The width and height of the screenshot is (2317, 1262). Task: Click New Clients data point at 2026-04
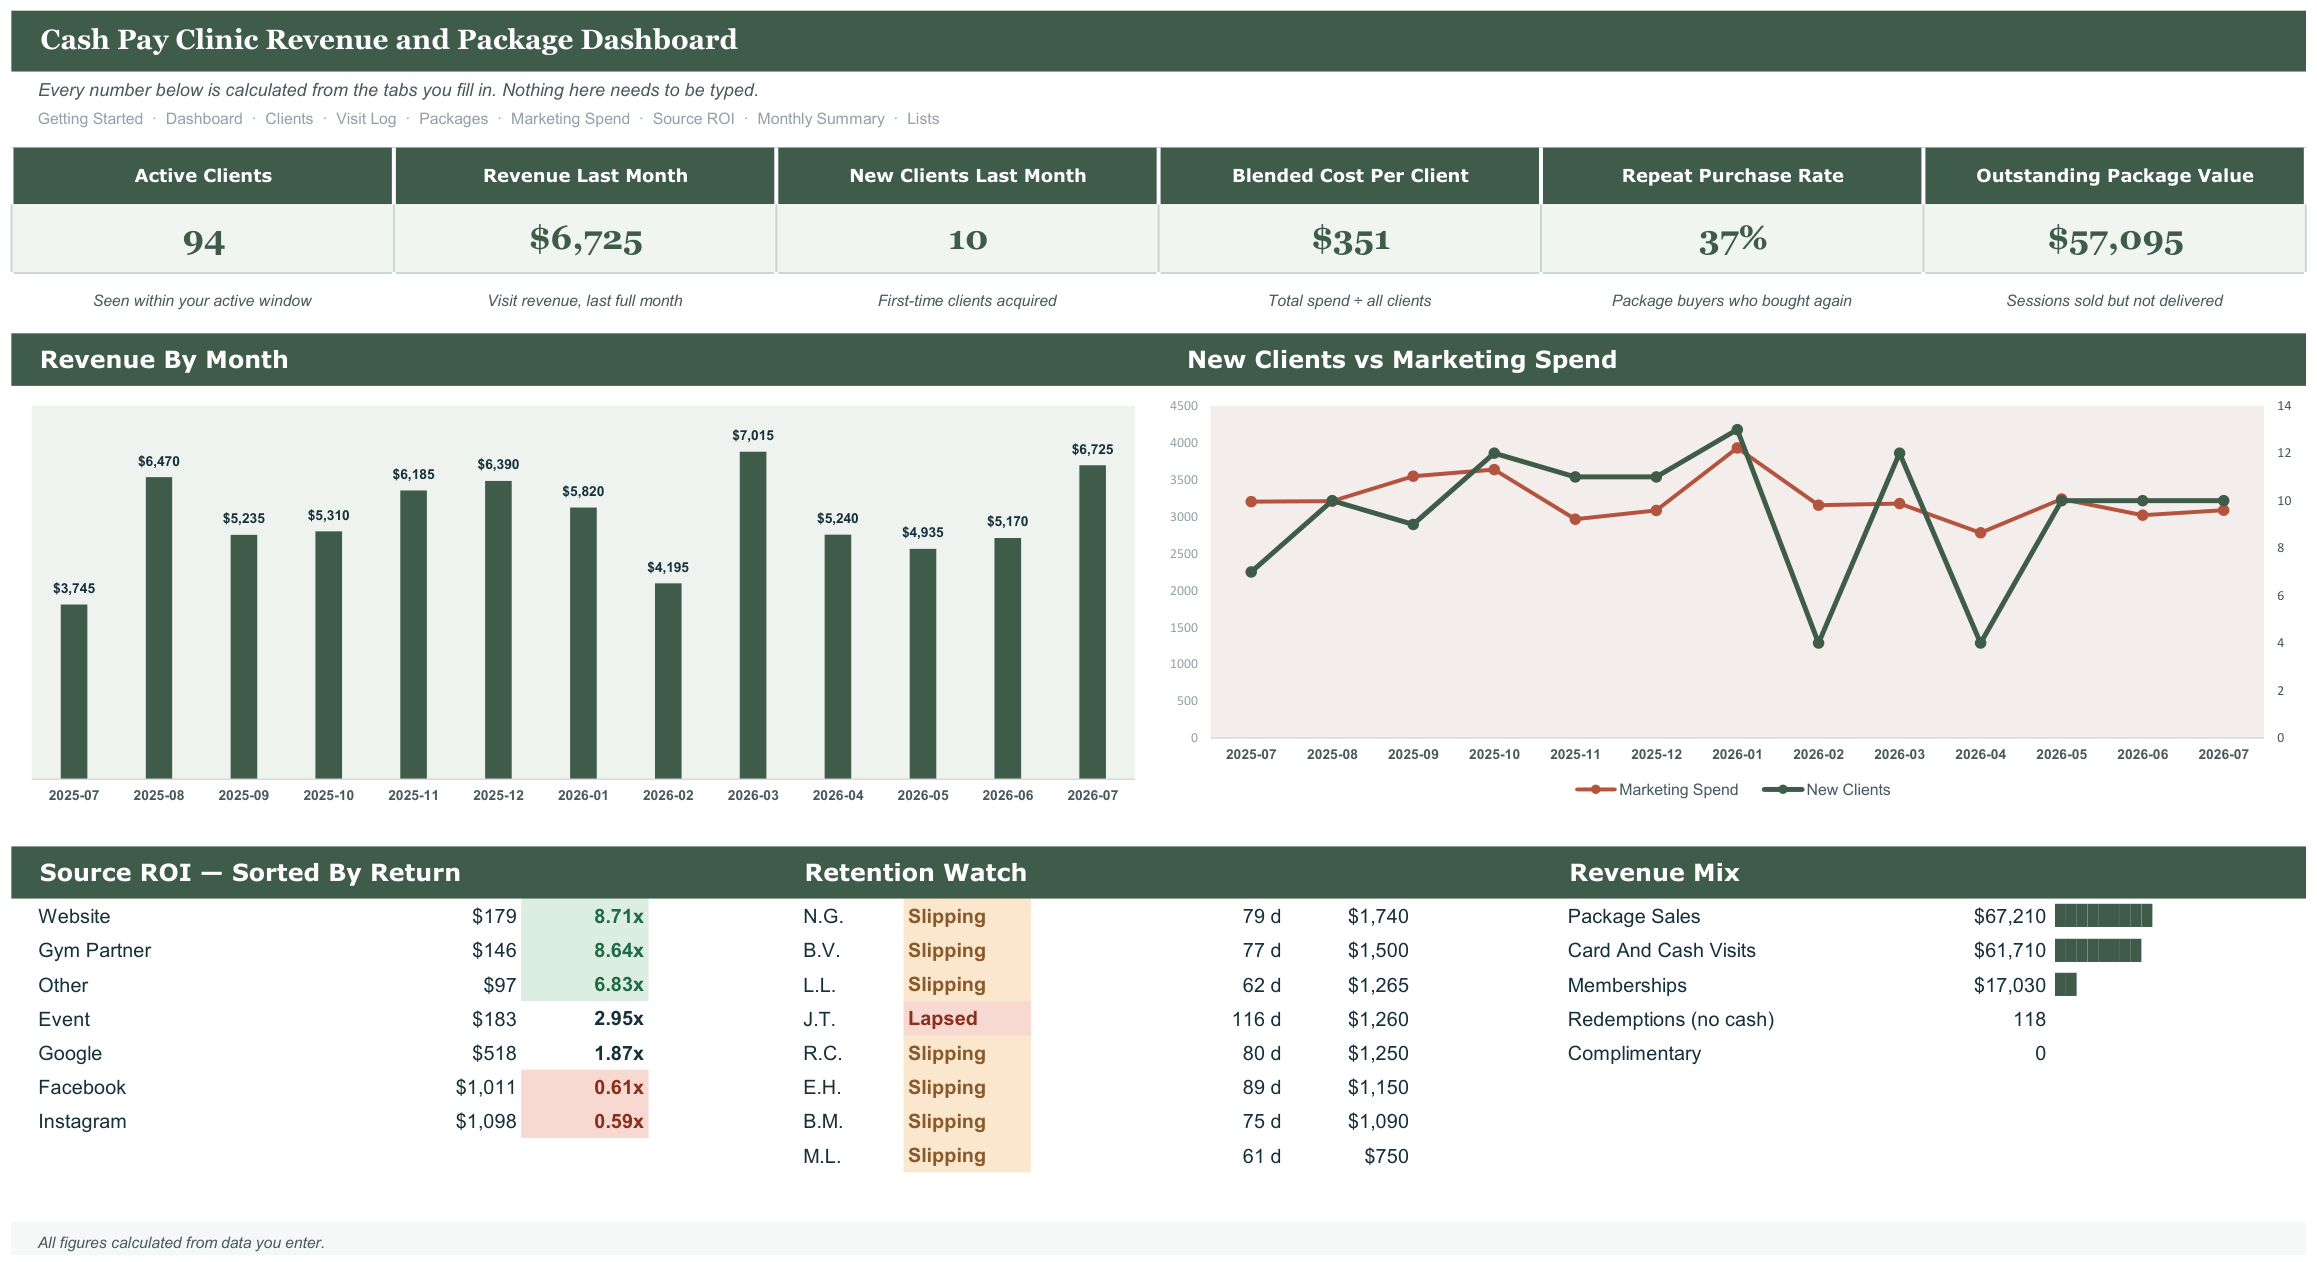pos(1980,643)
